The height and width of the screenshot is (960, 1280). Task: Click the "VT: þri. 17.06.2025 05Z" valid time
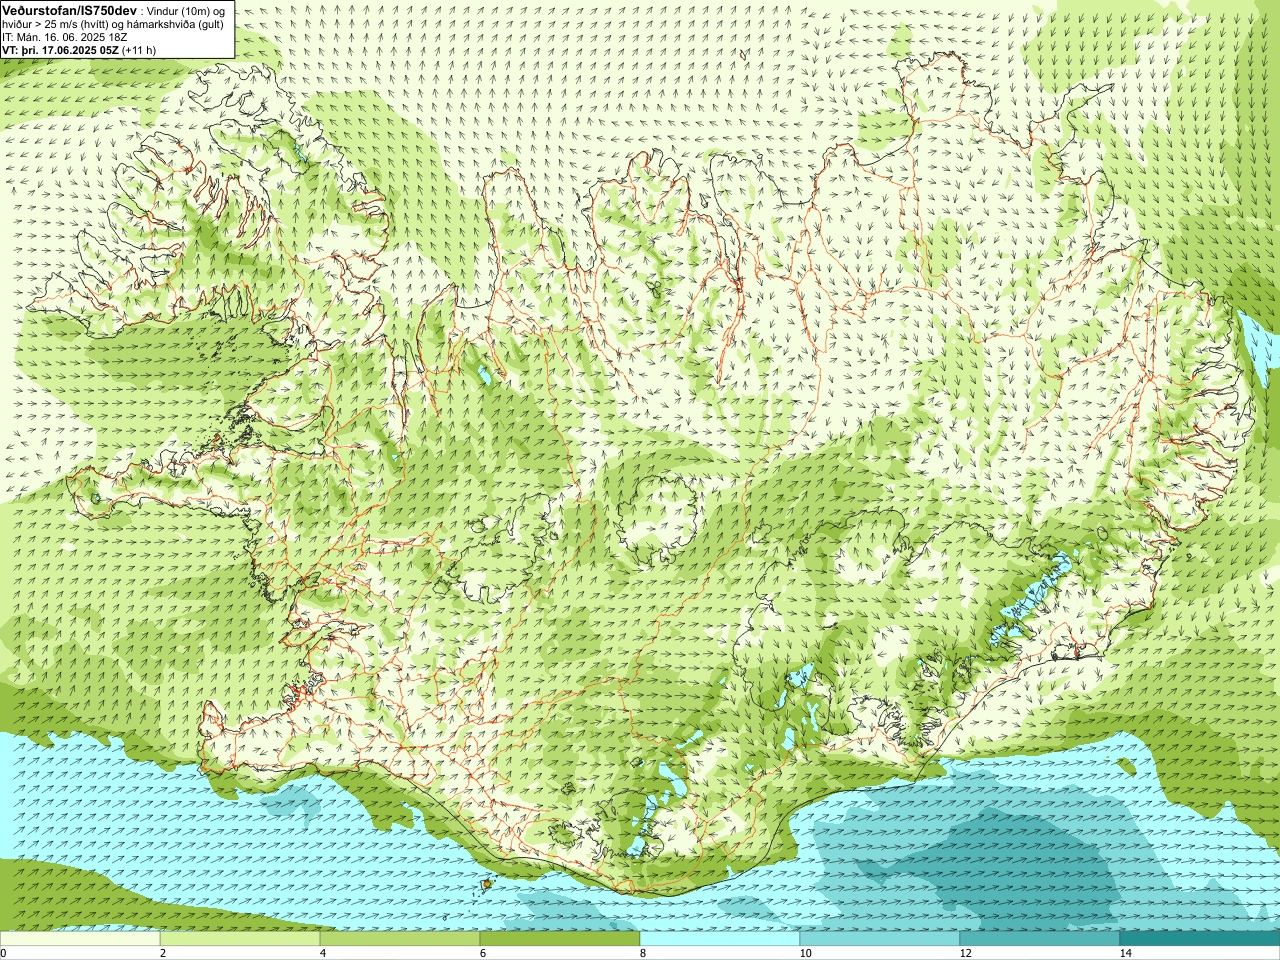click(60, 50)
